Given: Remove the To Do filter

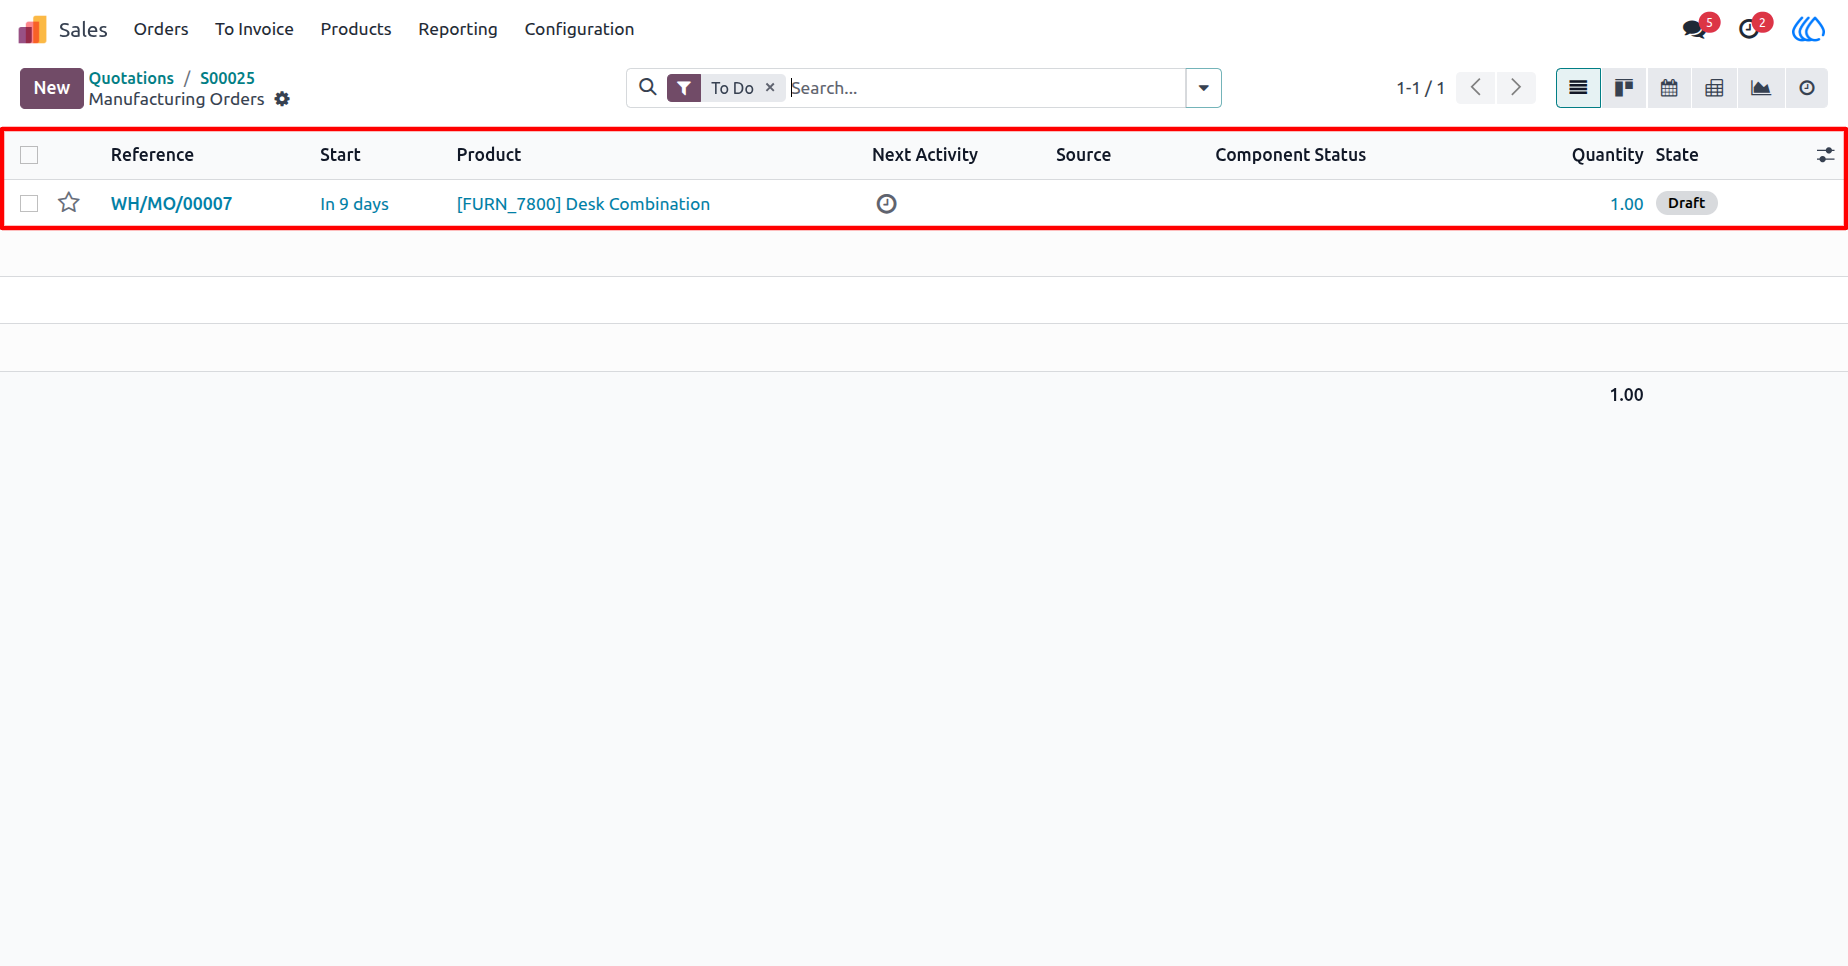Looking at the screenshot, I should [x=770, y=87].
